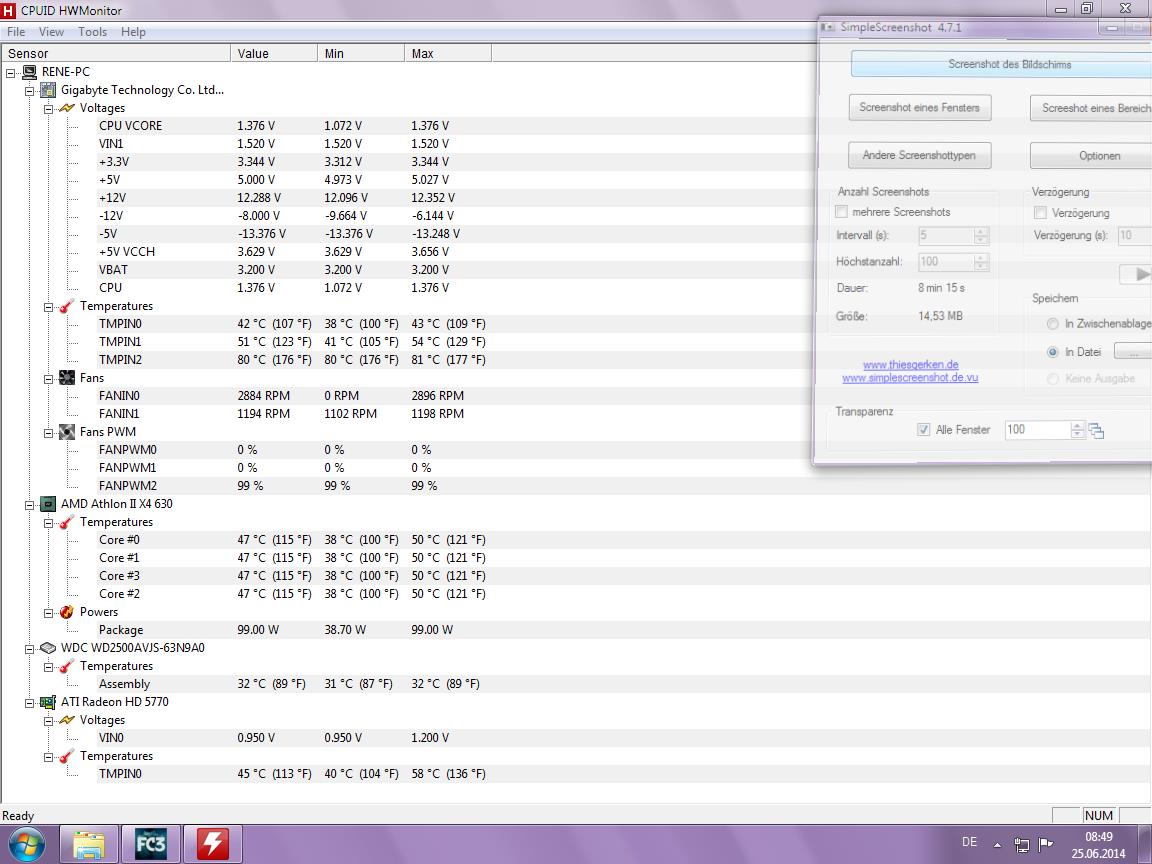Click the Sensor column header
1152x864 pixels.
coord(115,54)
